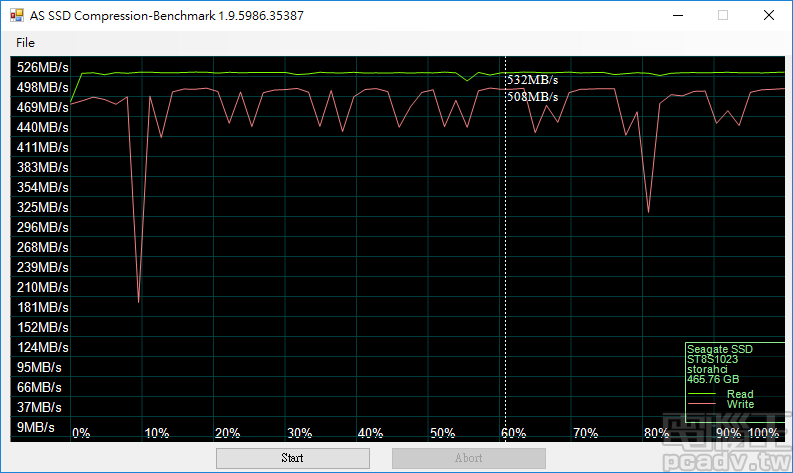Click the 181MB/s axis label

(x=42, y=307)
